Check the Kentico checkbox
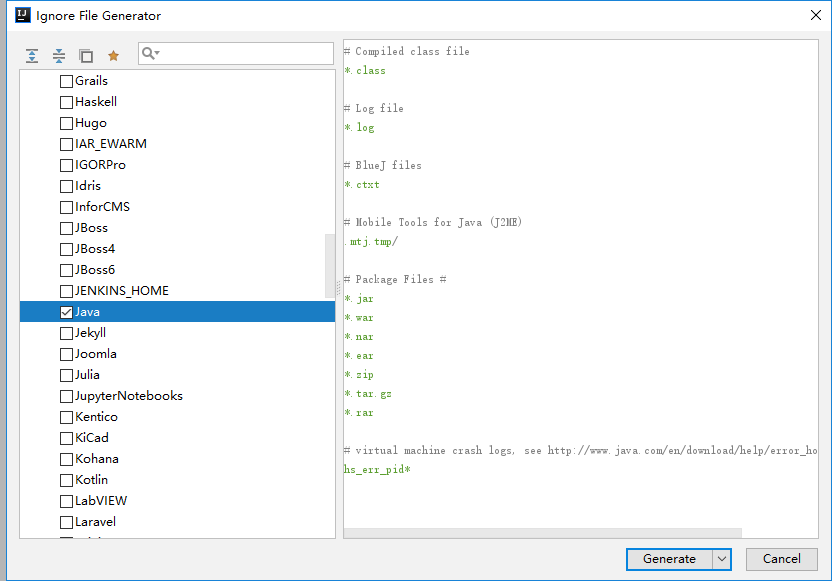 (66, 417)
